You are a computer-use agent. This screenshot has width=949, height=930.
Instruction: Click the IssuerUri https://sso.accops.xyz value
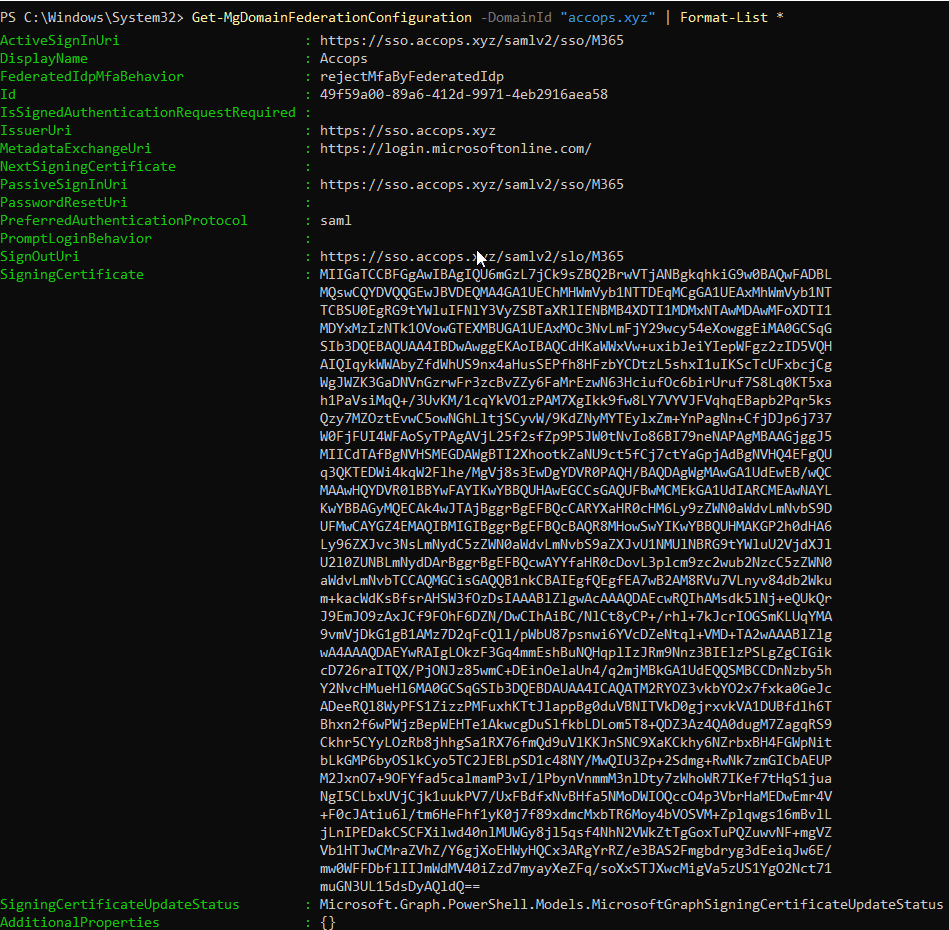(x=407, y=131)
